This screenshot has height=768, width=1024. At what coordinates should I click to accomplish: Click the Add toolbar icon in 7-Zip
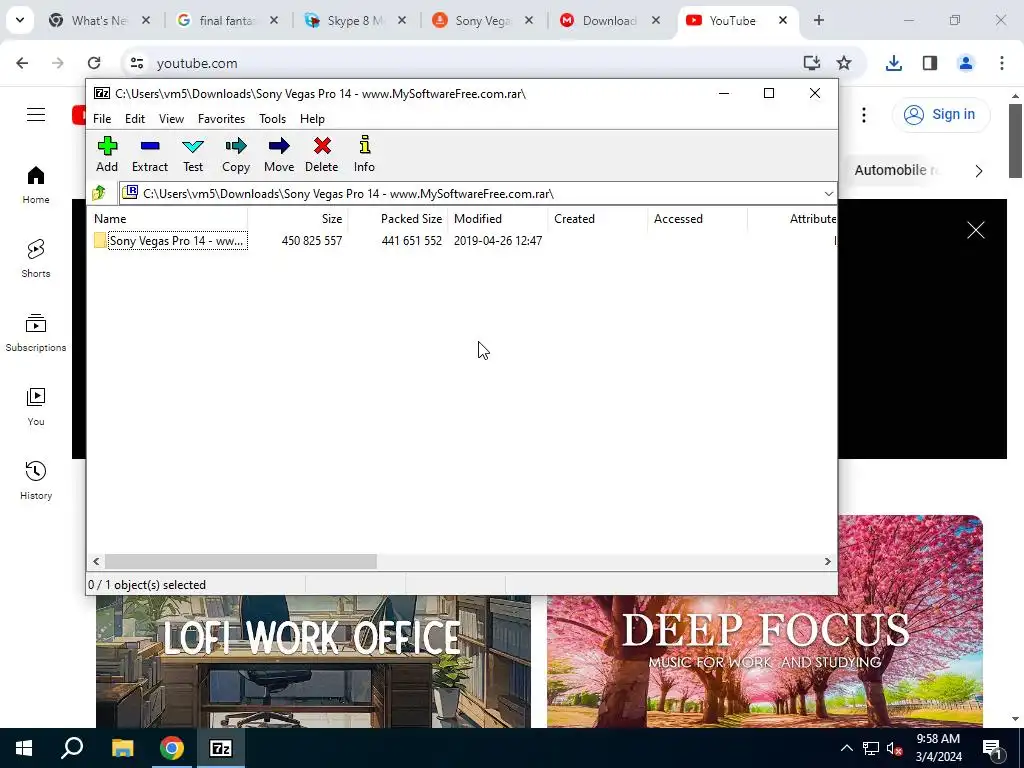tap(107, 154)
